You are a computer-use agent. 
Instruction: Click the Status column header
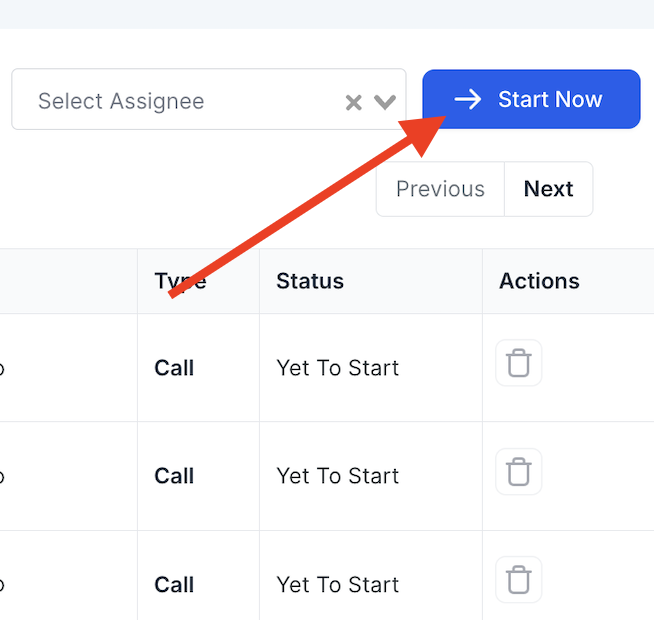310,281
